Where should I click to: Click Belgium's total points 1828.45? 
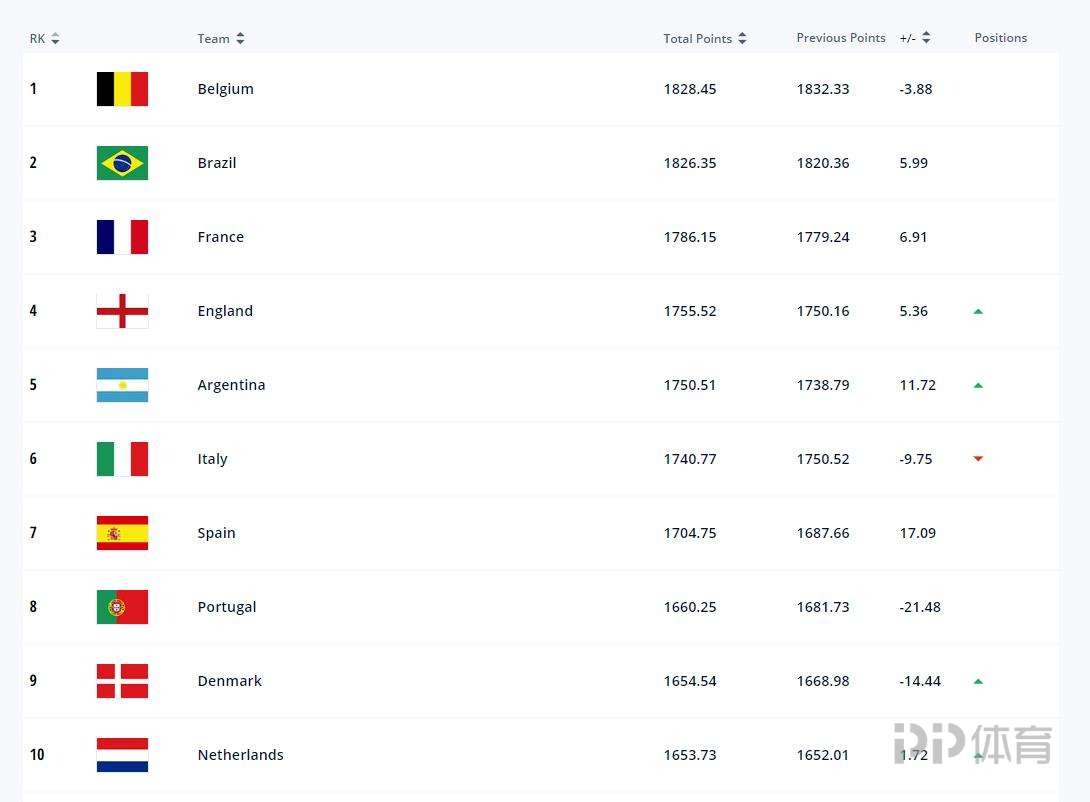tap(690, 89)
